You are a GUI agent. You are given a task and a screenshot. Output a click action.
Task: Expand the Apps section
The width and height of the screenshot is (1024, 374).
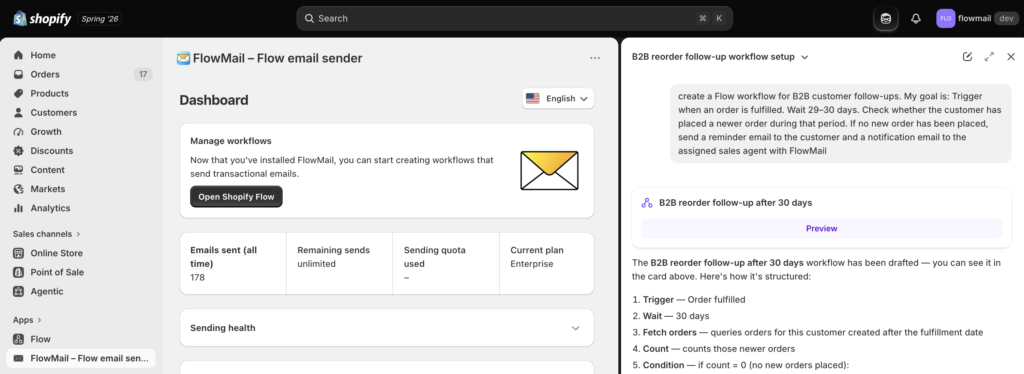coord(27,320)
